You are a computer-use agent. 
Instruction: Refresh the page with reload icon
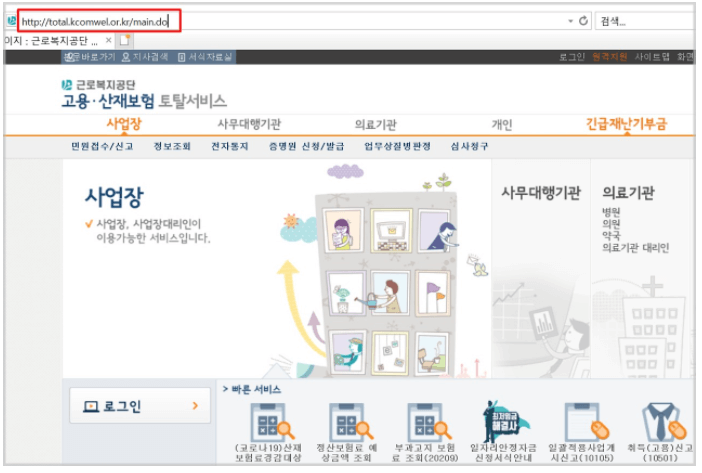click(583, 21)
